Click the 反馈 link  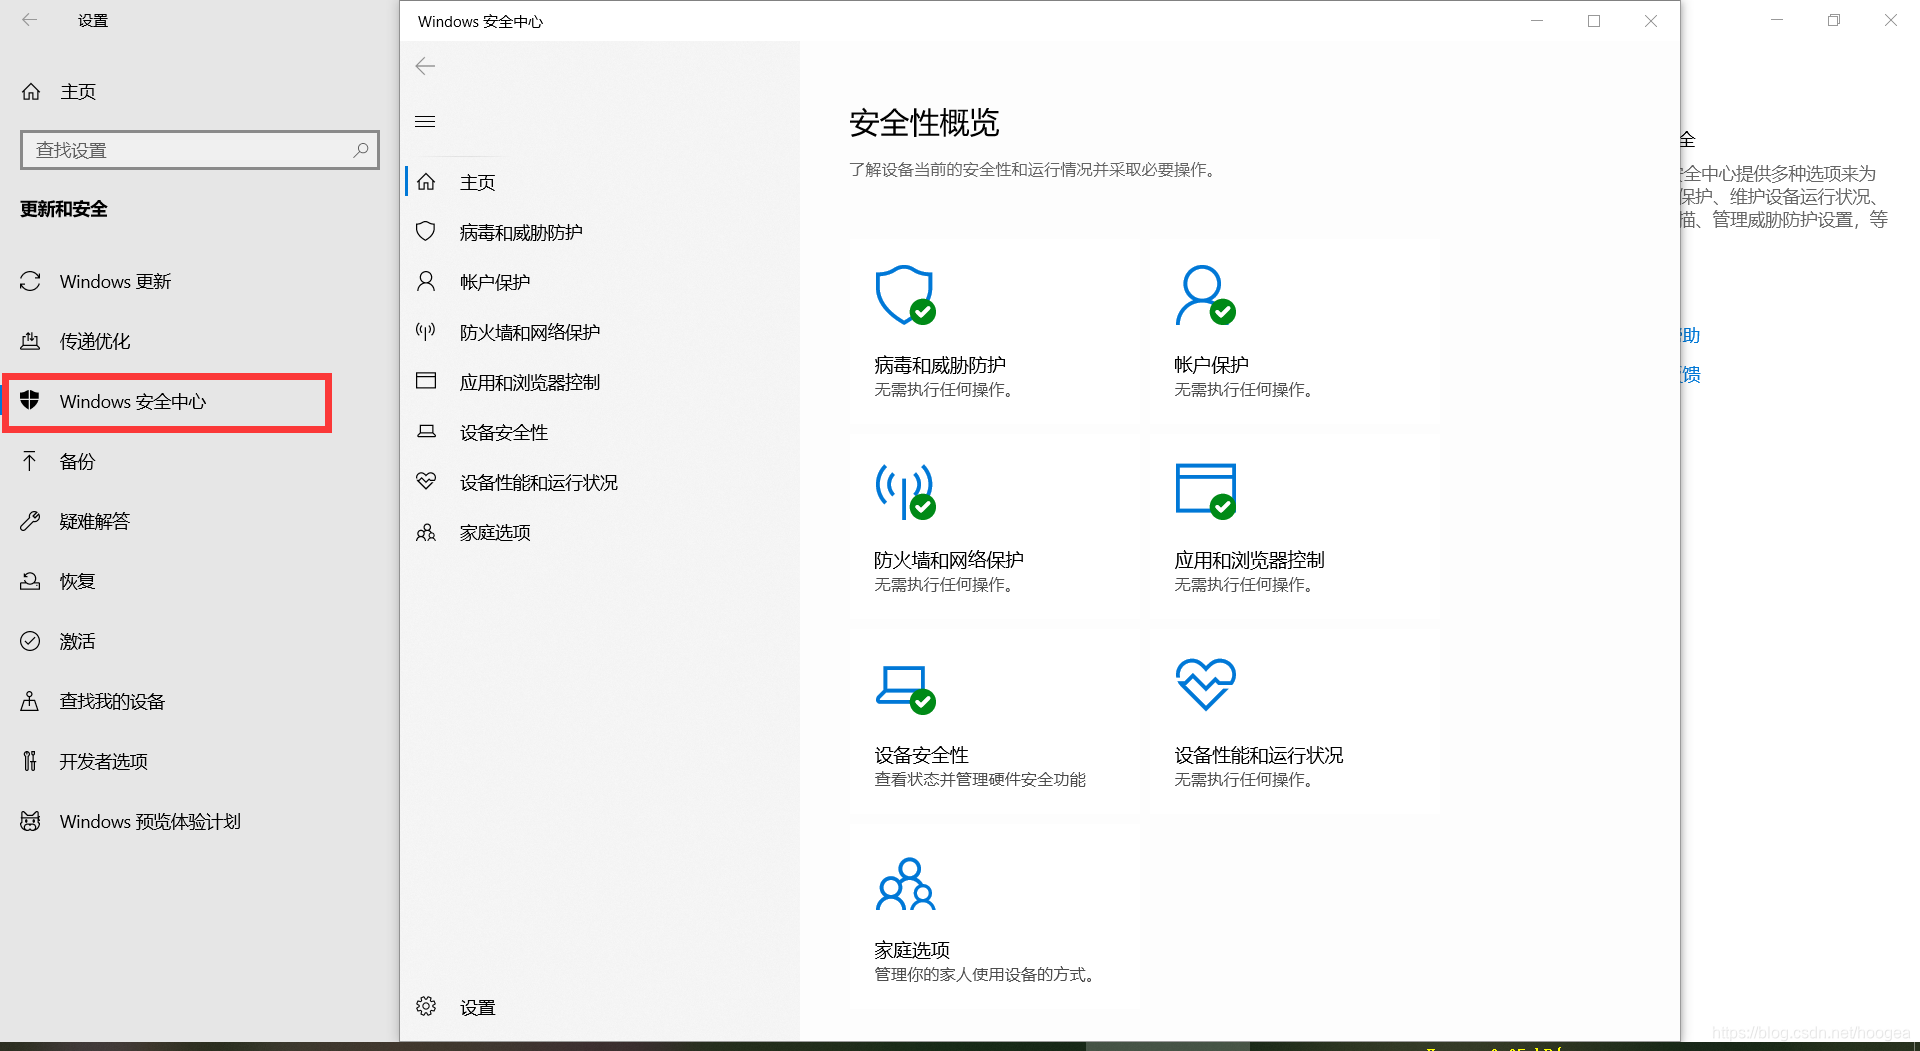[x=1690, y=374]
